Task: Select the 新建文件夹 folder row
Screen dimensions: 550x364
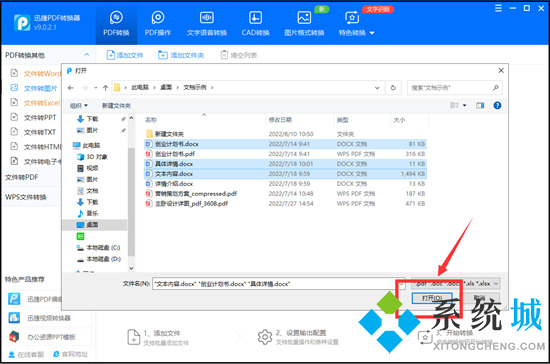Action: [285, 134]
